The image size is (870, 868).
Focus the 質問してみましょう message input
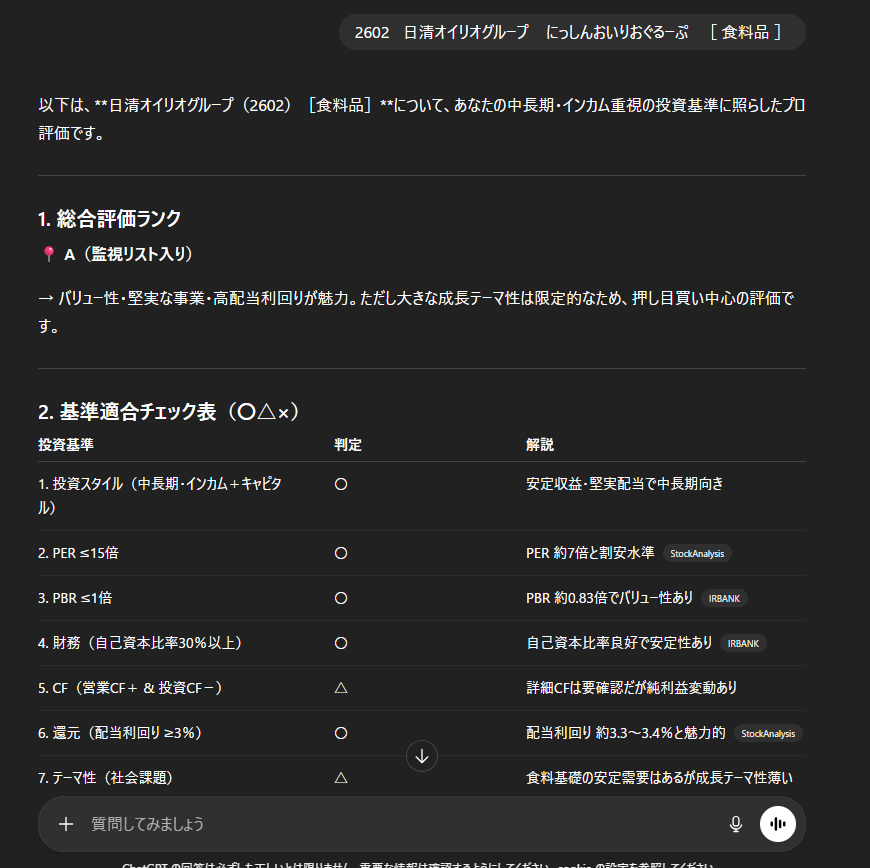pyautogui.click(x=400, y=824)
